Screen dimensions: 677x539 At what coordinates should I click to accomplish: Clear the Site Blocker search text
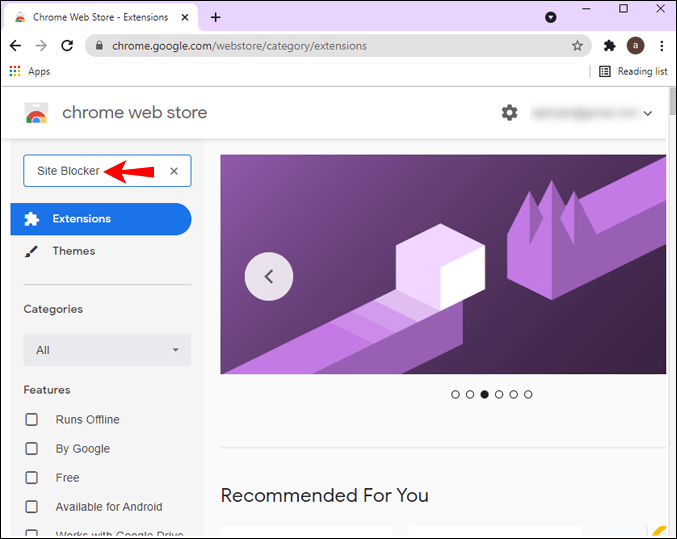coord(174,171)
